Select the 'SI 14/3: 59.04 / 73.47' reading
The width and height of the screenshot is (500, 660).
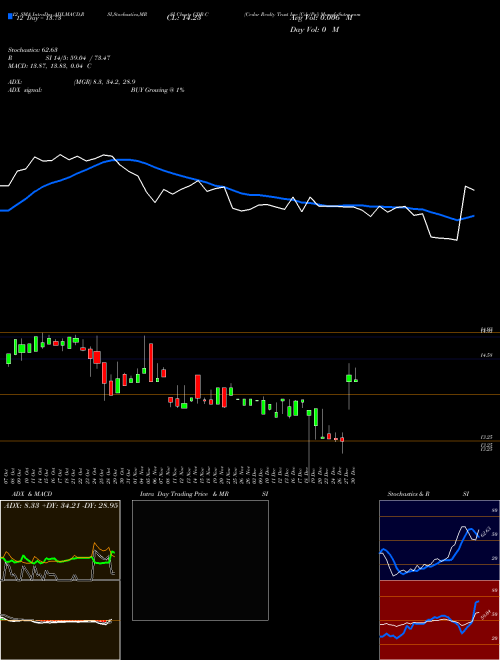click(78, 58)
